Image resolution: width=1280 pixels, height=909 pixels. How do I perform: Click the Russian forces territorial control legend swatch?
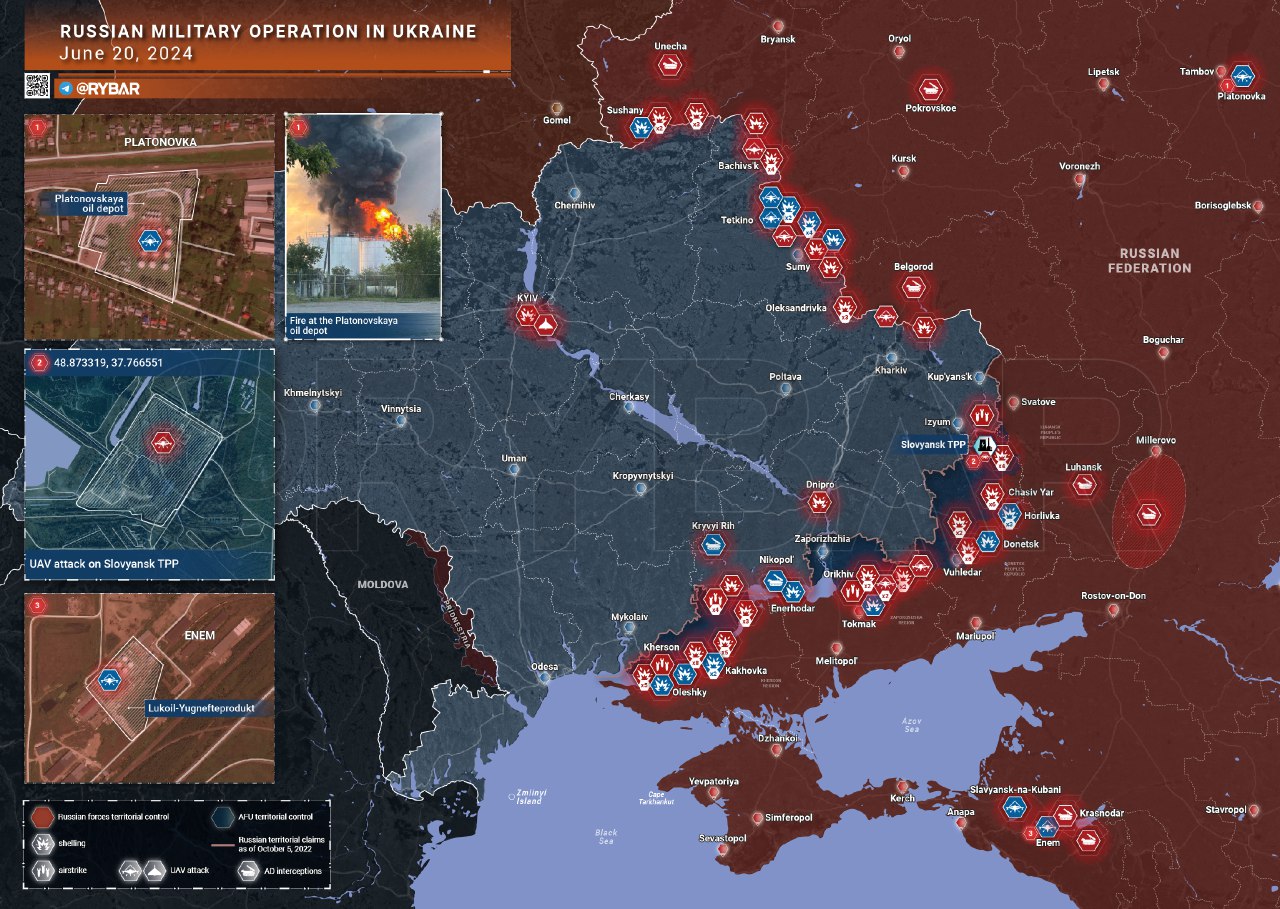pyautogui.click(x=42, y=817)
